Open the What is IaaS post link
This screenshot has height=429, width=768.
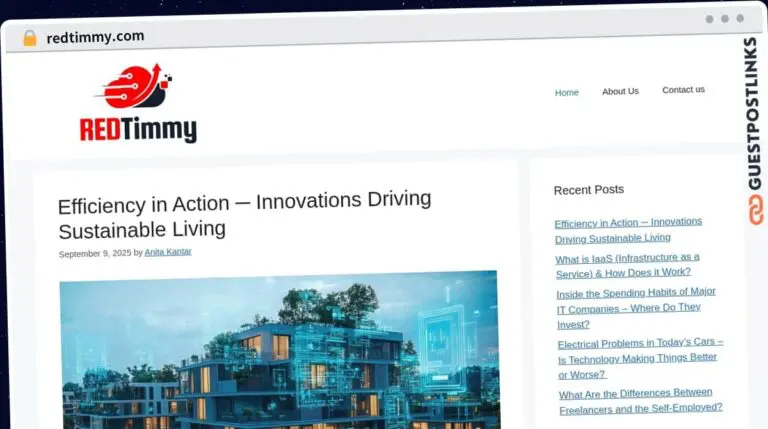click(x=627, y=265)
